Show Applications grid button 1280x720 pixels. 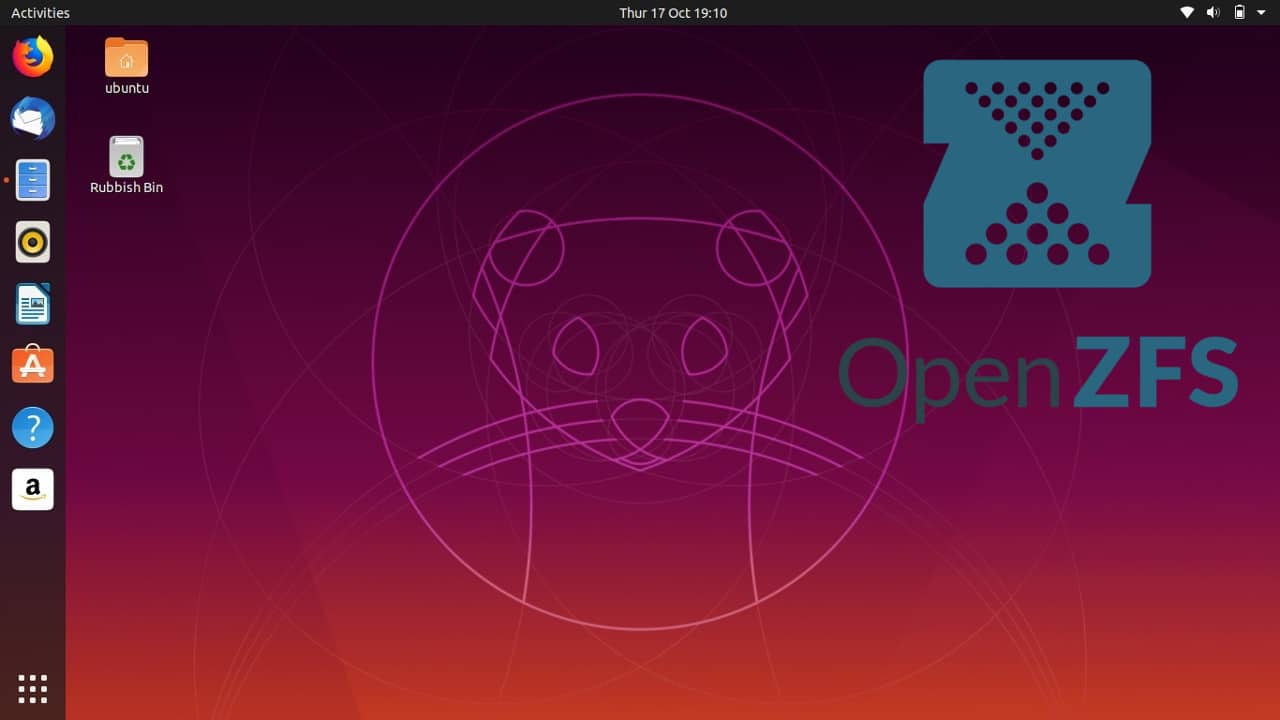tap(32, 688)
